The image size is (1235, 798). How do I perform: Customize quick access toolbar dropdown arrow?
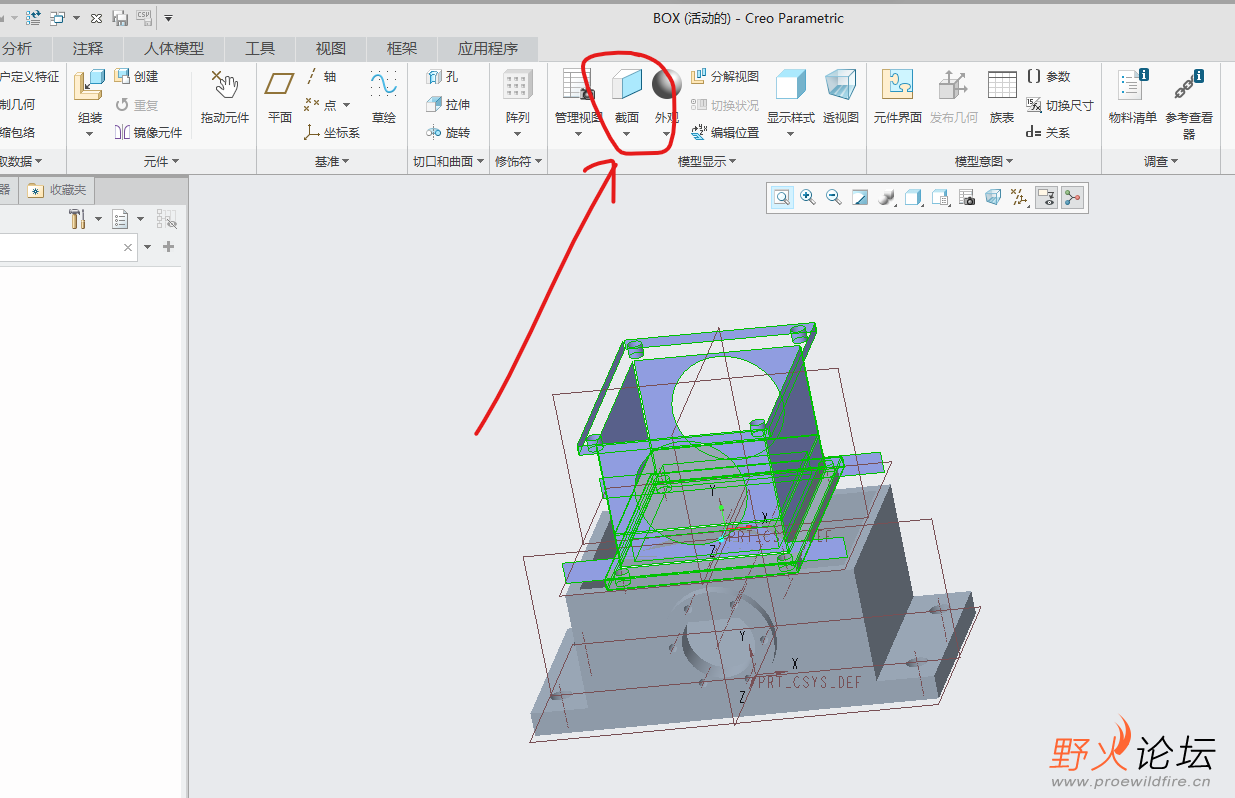(168, 17)
